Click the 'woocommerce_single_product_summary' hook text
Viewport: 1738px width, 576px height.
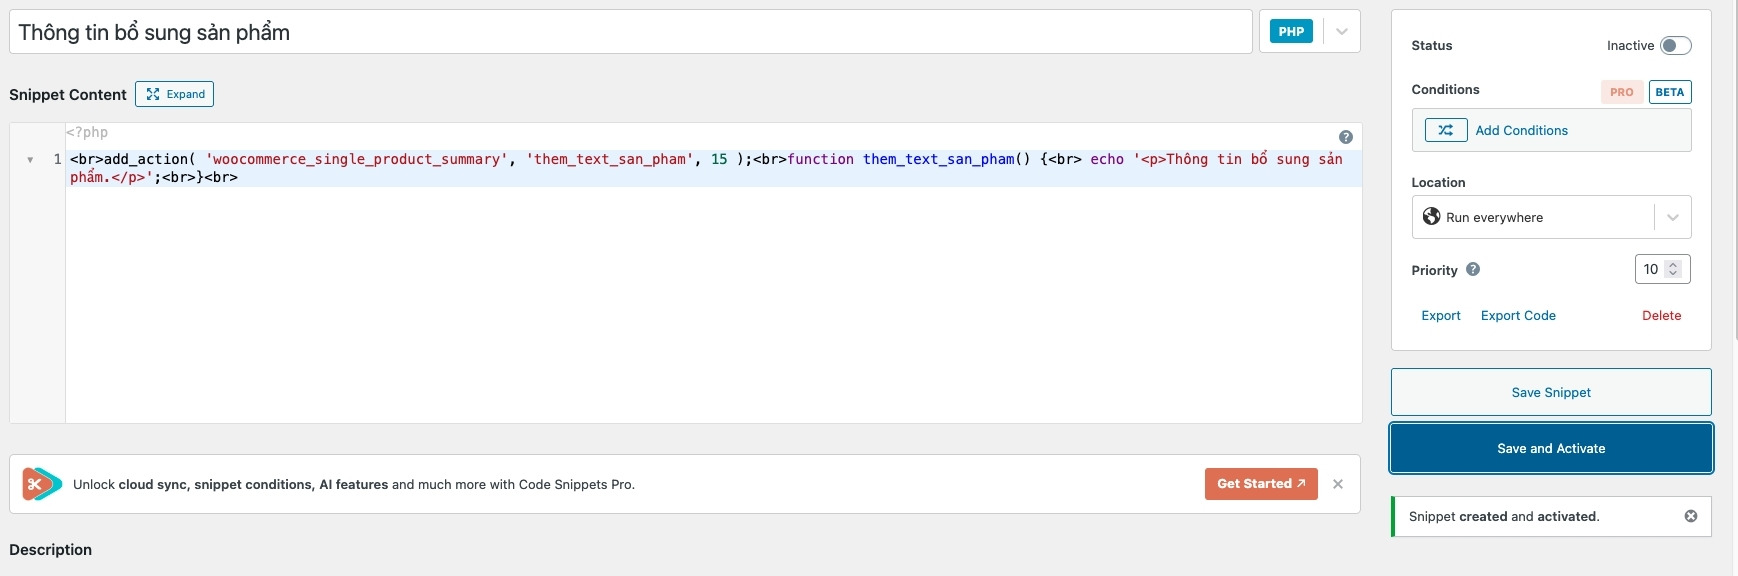[x=356, y=159]
